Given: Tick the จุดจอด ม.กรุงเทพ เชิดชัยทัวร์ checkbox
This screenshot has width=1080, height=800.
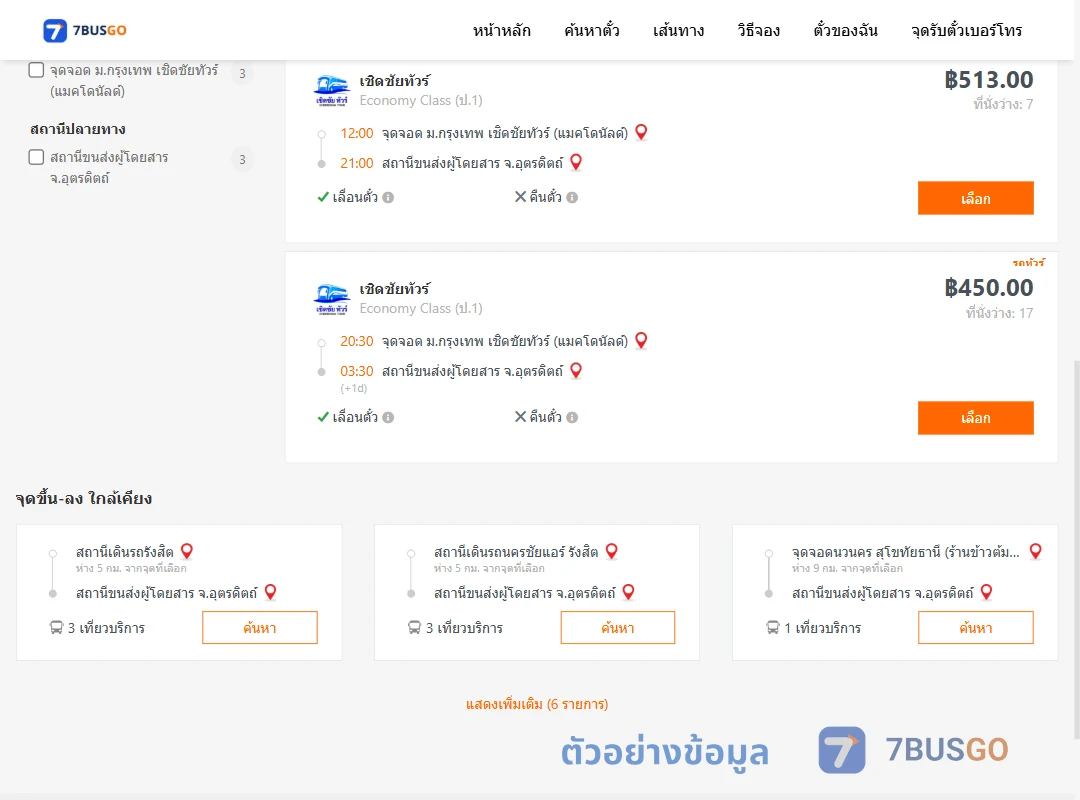Looking at the screenshot, I should tap(37, 70).
